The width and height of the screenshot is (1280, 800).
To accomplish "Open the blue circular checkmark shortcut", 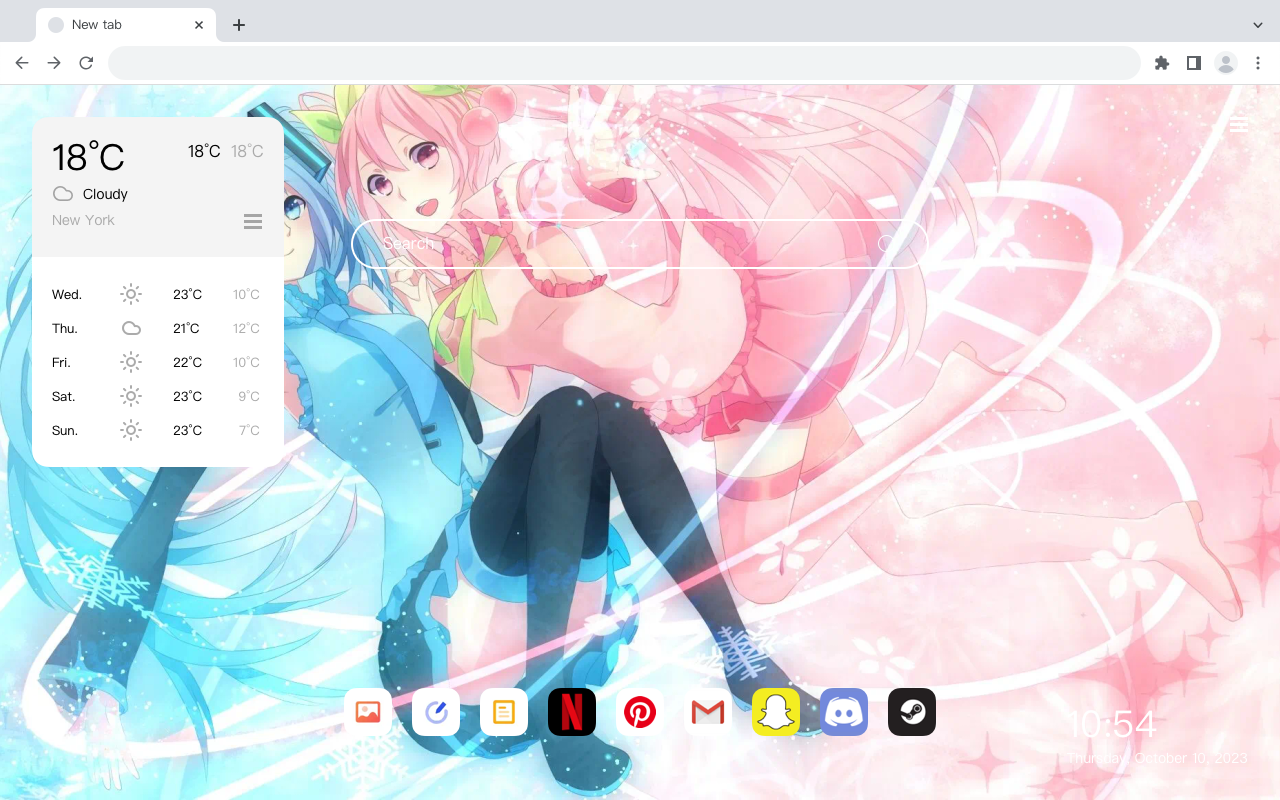I will tap(436, 712).
